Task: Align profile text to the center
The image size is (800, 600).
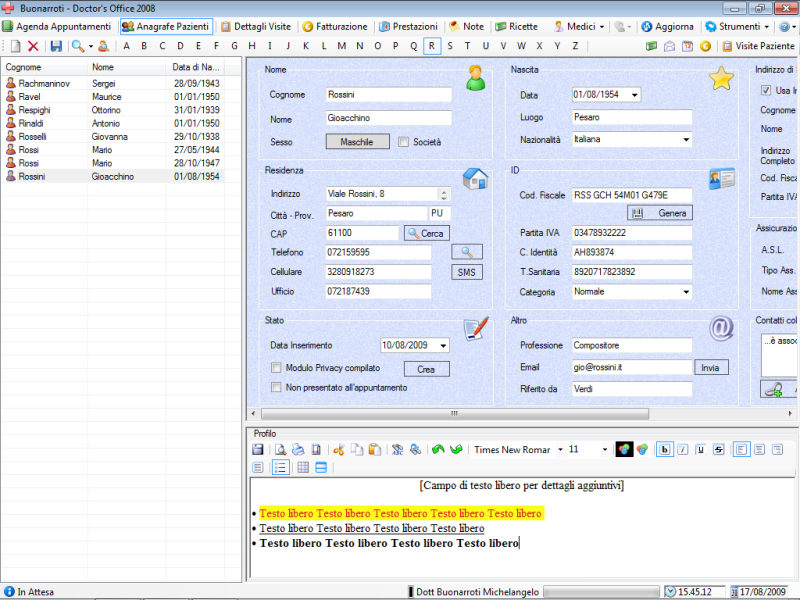Action: (x=759, y=449)
